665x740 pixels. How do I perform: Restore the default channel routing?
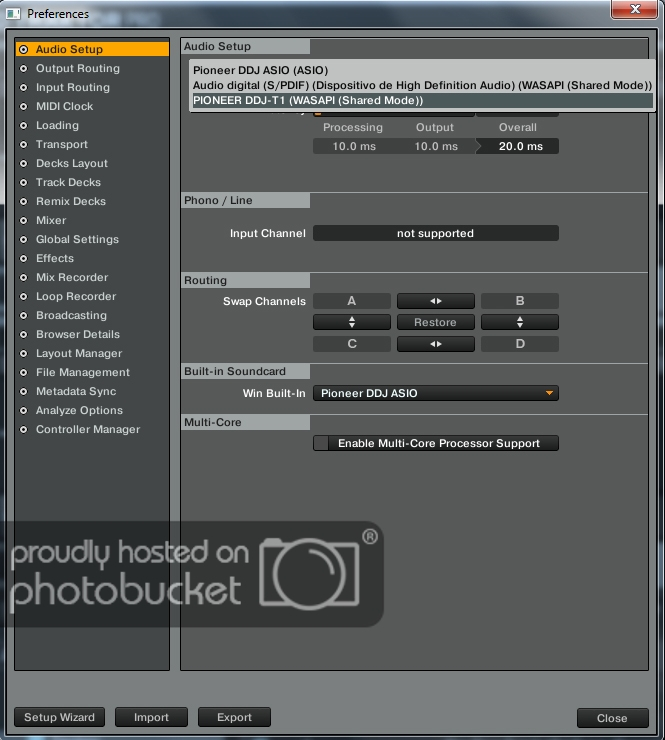click(x=436, y=322)
